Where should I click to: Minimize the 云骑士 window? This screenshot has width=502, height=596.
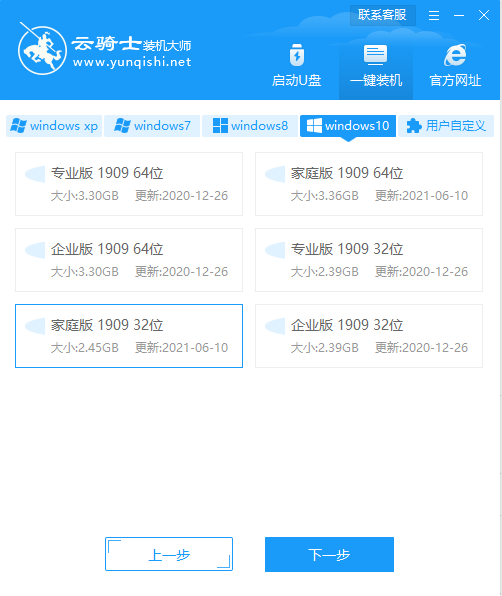tap(459, 16)
